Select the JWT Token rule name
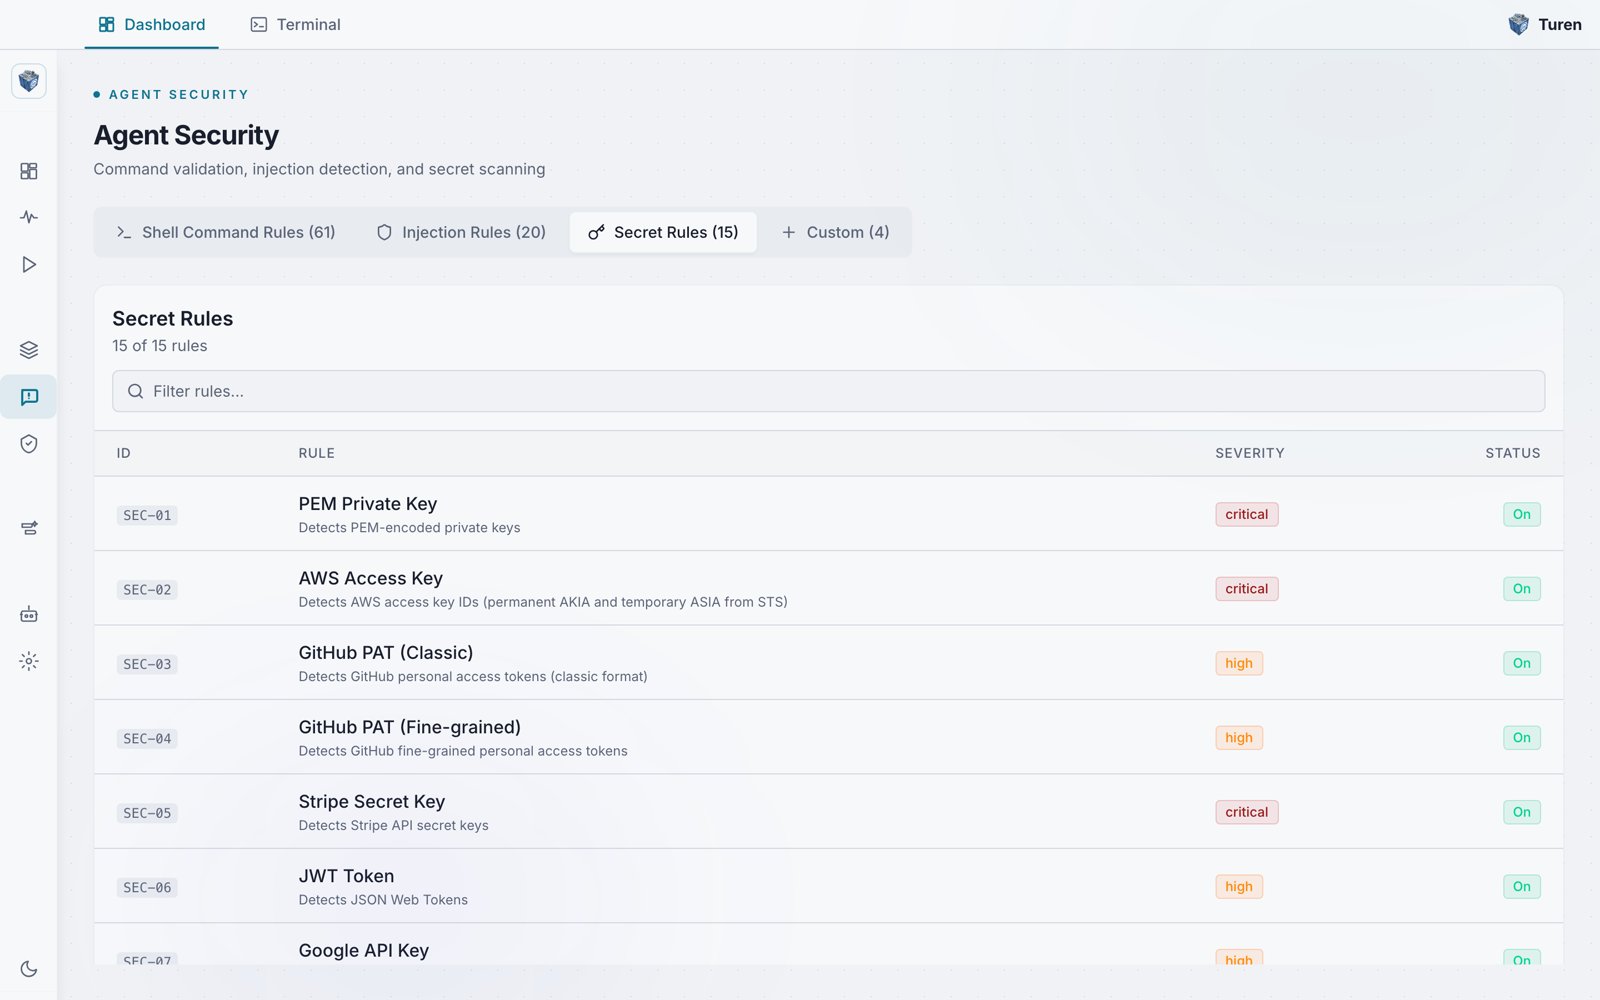The image size is (1600, 1000). coord(346,876)
